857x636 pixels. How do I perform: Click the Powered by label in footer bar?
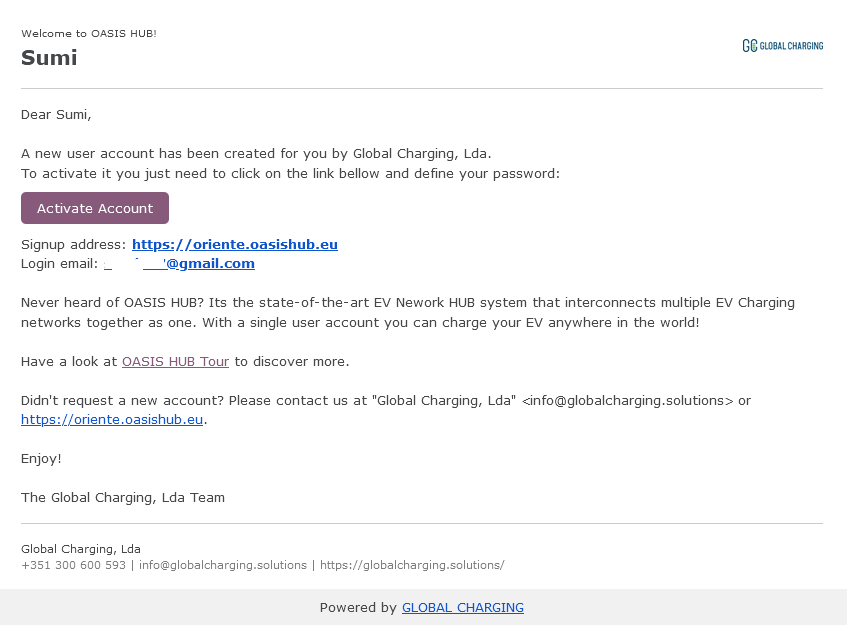[x=357, y=608]
